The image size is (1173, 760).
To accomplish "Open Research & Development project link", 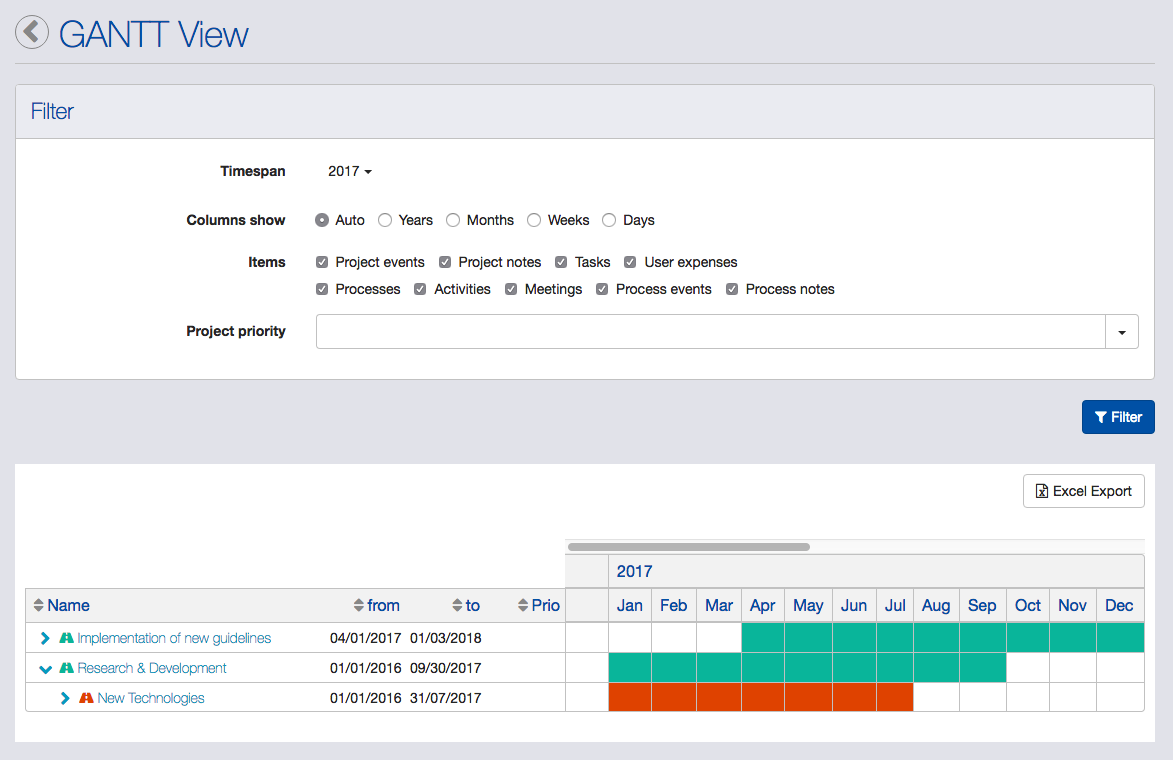I will tap(152, 668).
